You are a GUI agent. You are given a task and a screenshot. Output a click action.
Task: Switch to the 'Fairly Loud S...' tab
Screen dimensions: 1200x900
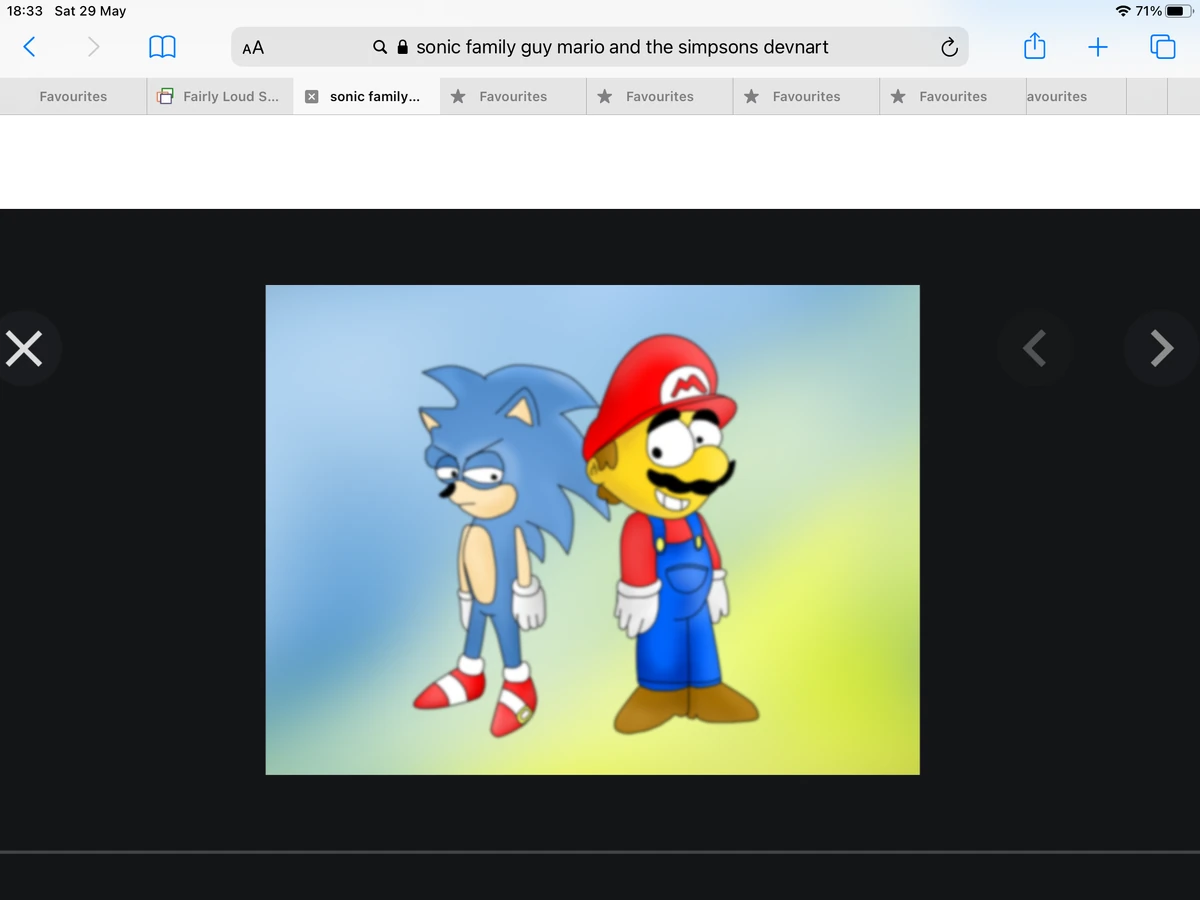point(219,96)
